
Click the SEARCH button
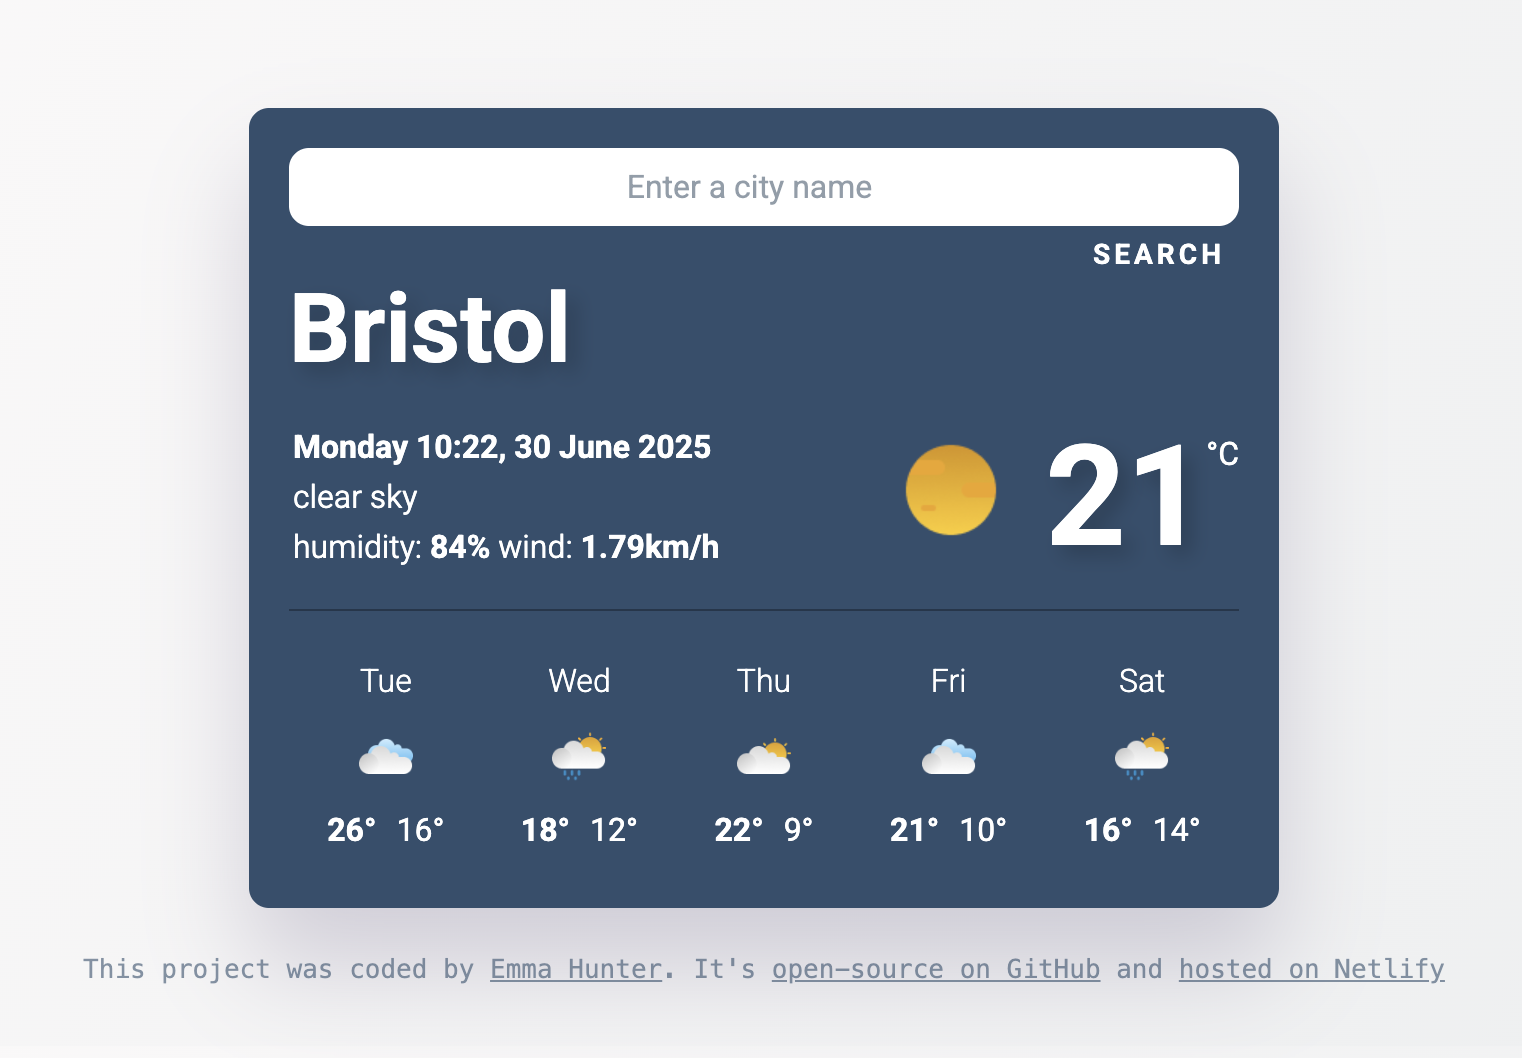(x=1157, y=255)
